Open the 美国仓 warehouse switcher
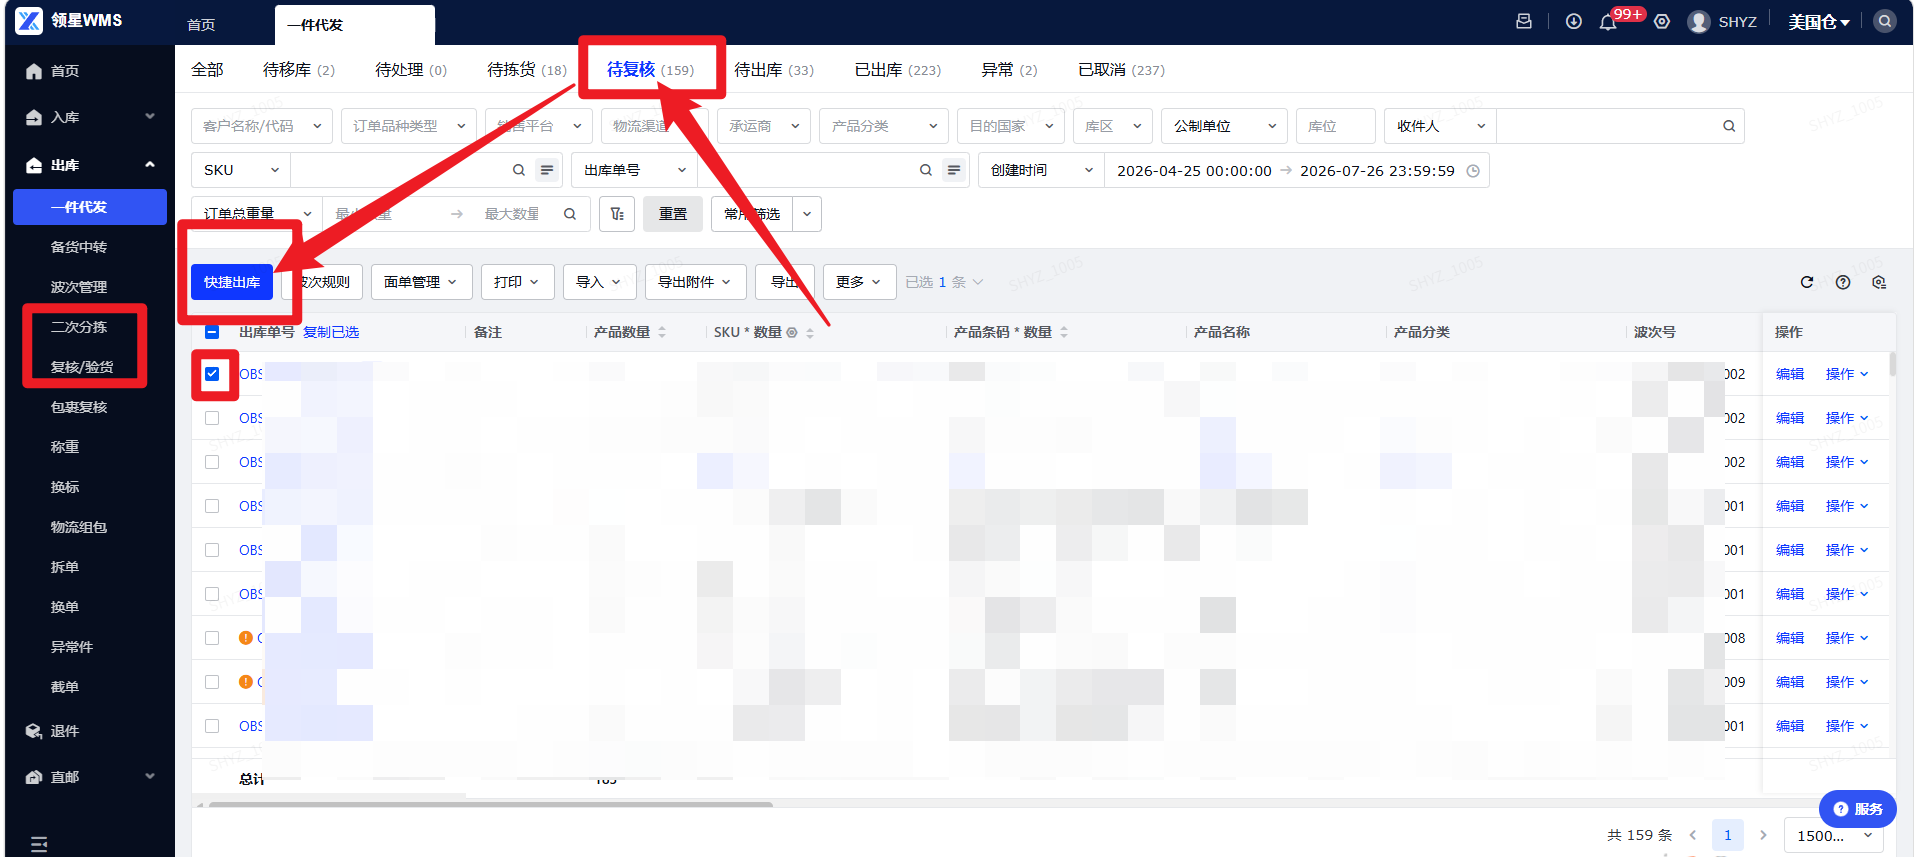 1819,22
